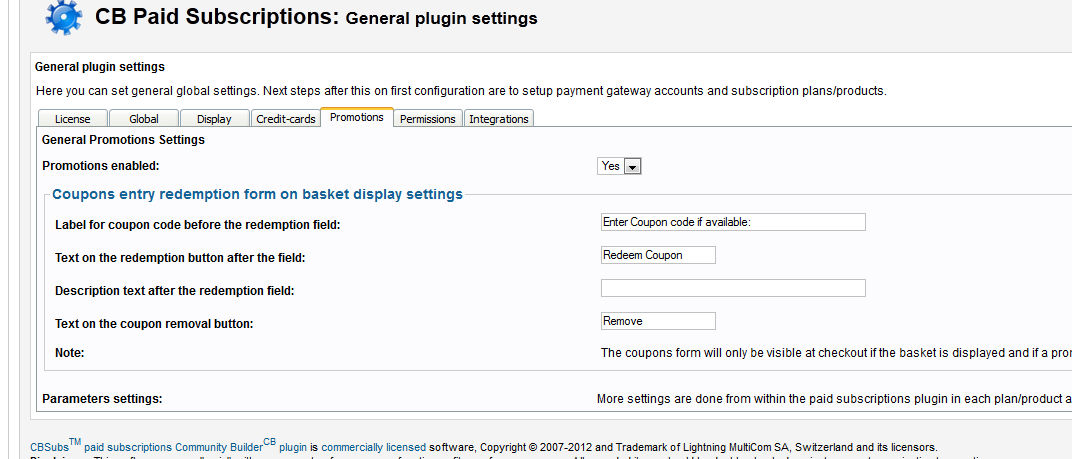Screen dimensions: 1072x459
Task: Open the Promotions enabled Yes dropdown
Action: (x=619, y=166)
